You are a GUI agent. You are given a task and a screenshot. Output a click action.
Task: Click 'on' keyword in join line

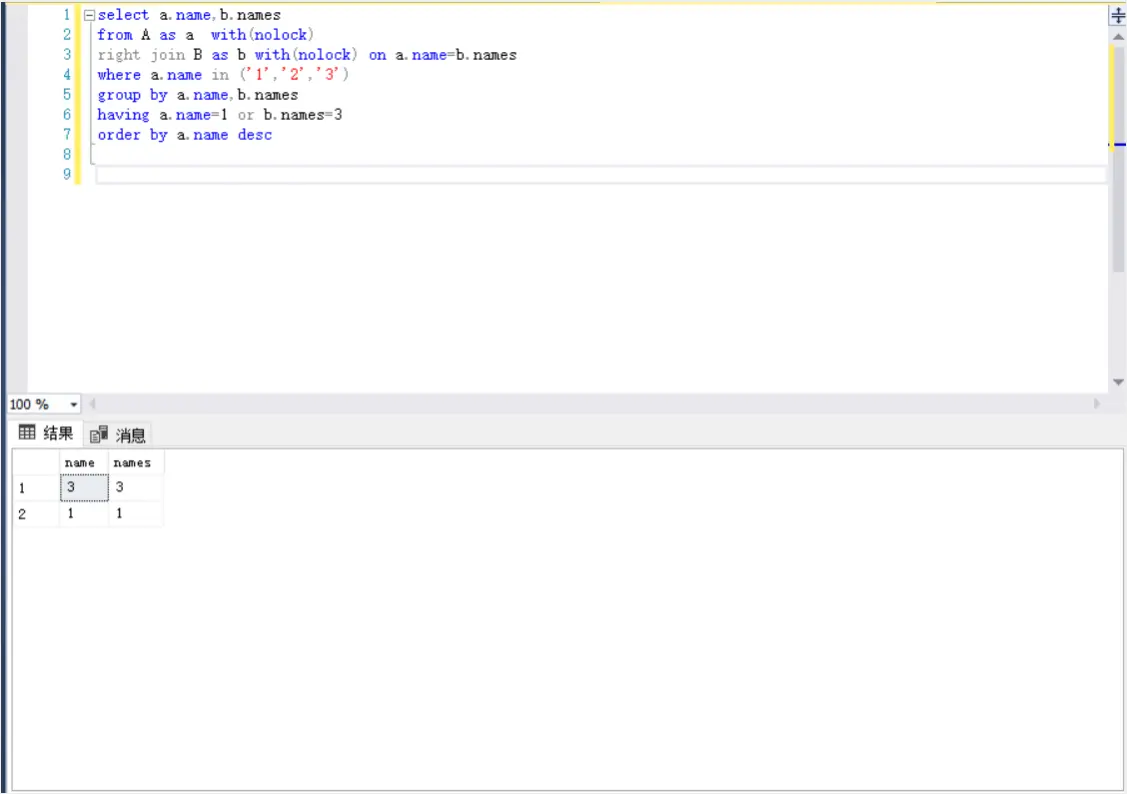point(377,55)
